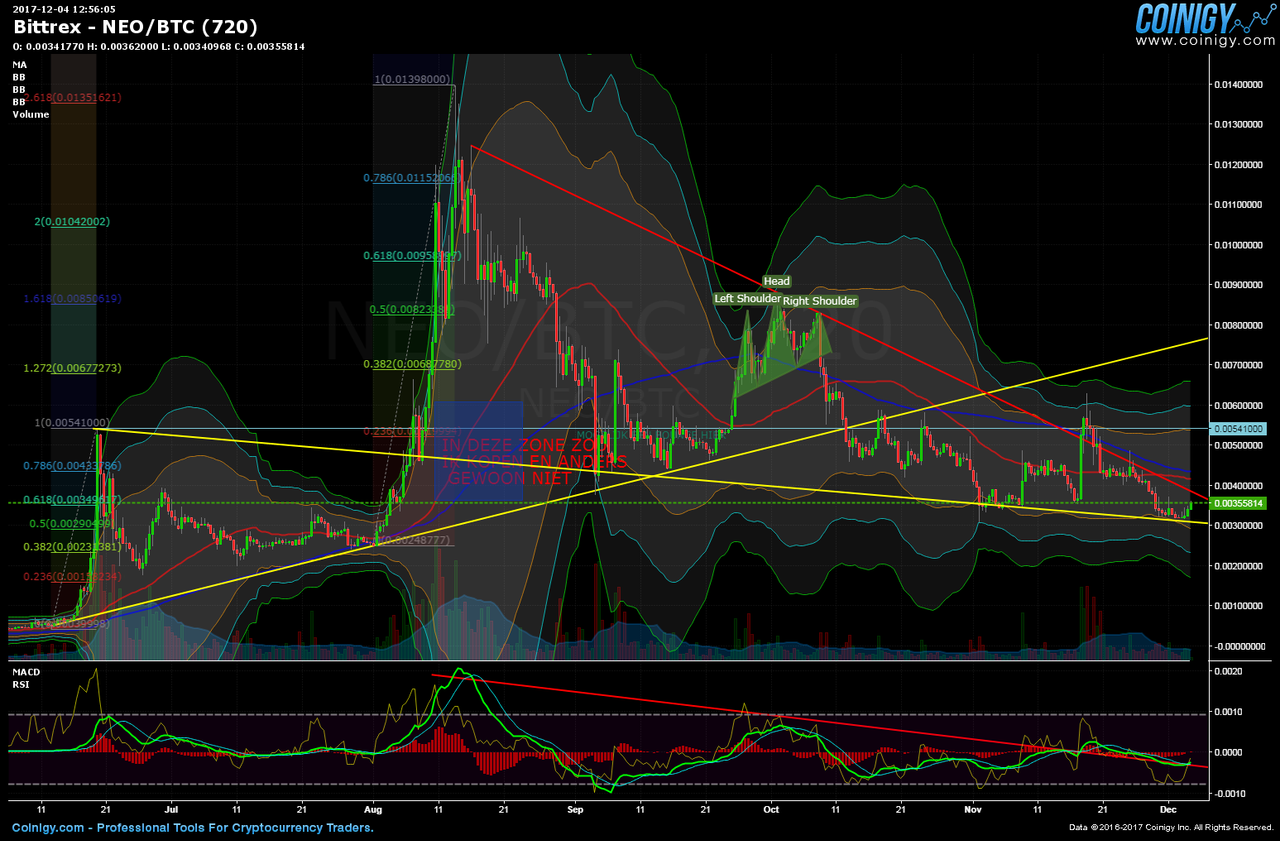The height and width of the screenshot is (841, 1280).
Task: Select the RSI indicator label
Action: 20,685
